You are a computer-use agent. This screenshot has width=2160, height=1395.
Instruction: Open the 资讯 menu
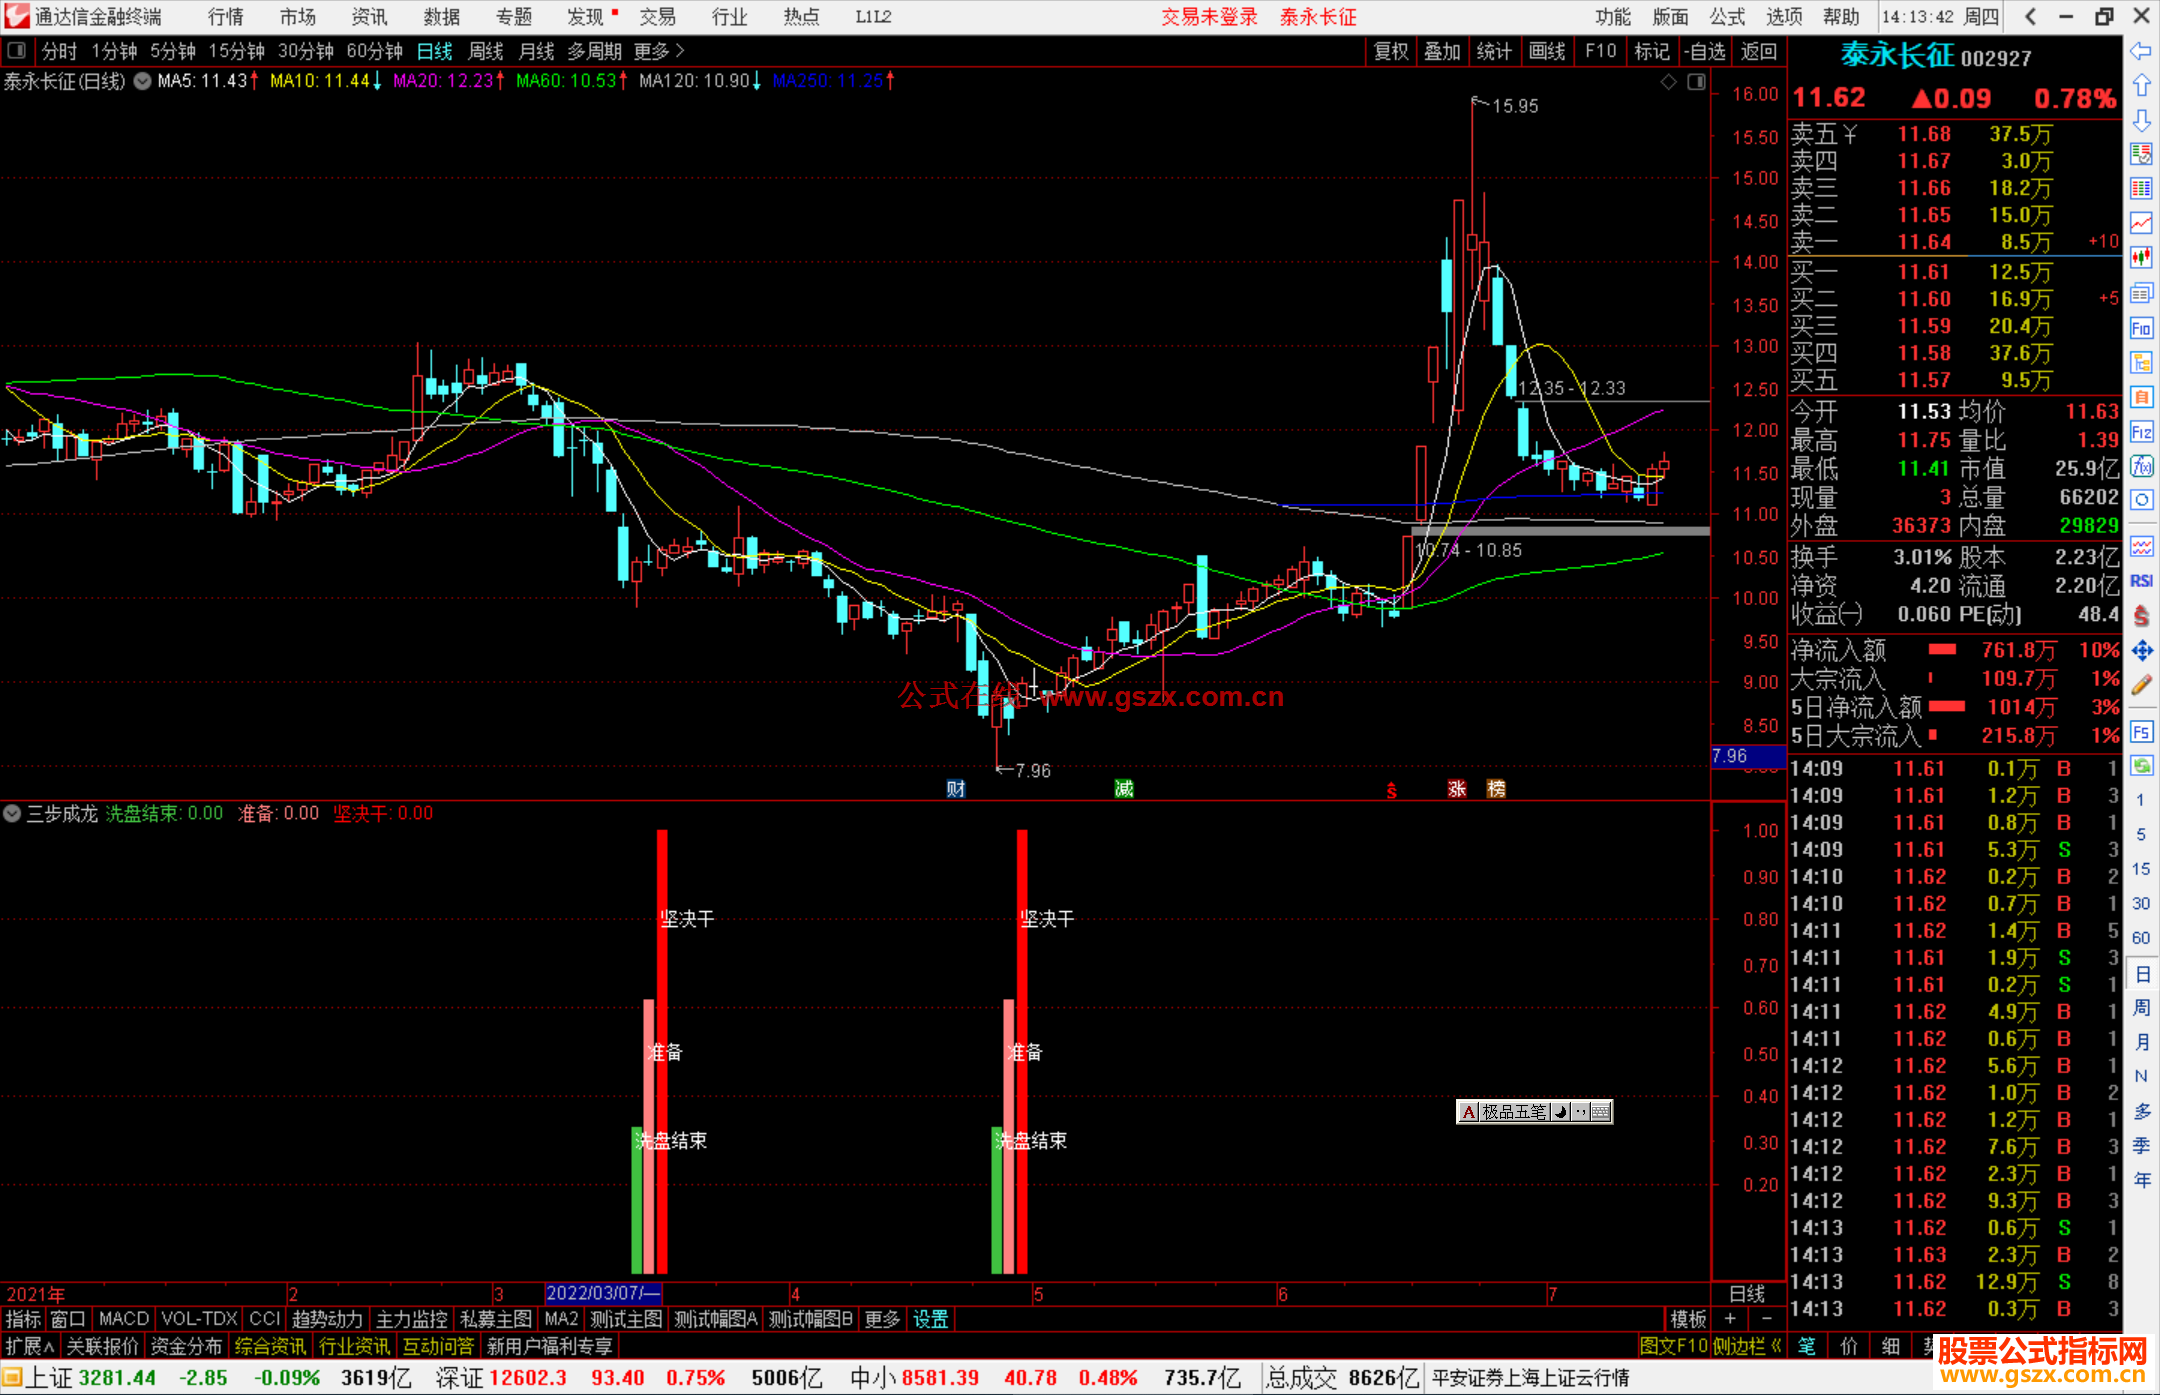click(x=370, y=17)
